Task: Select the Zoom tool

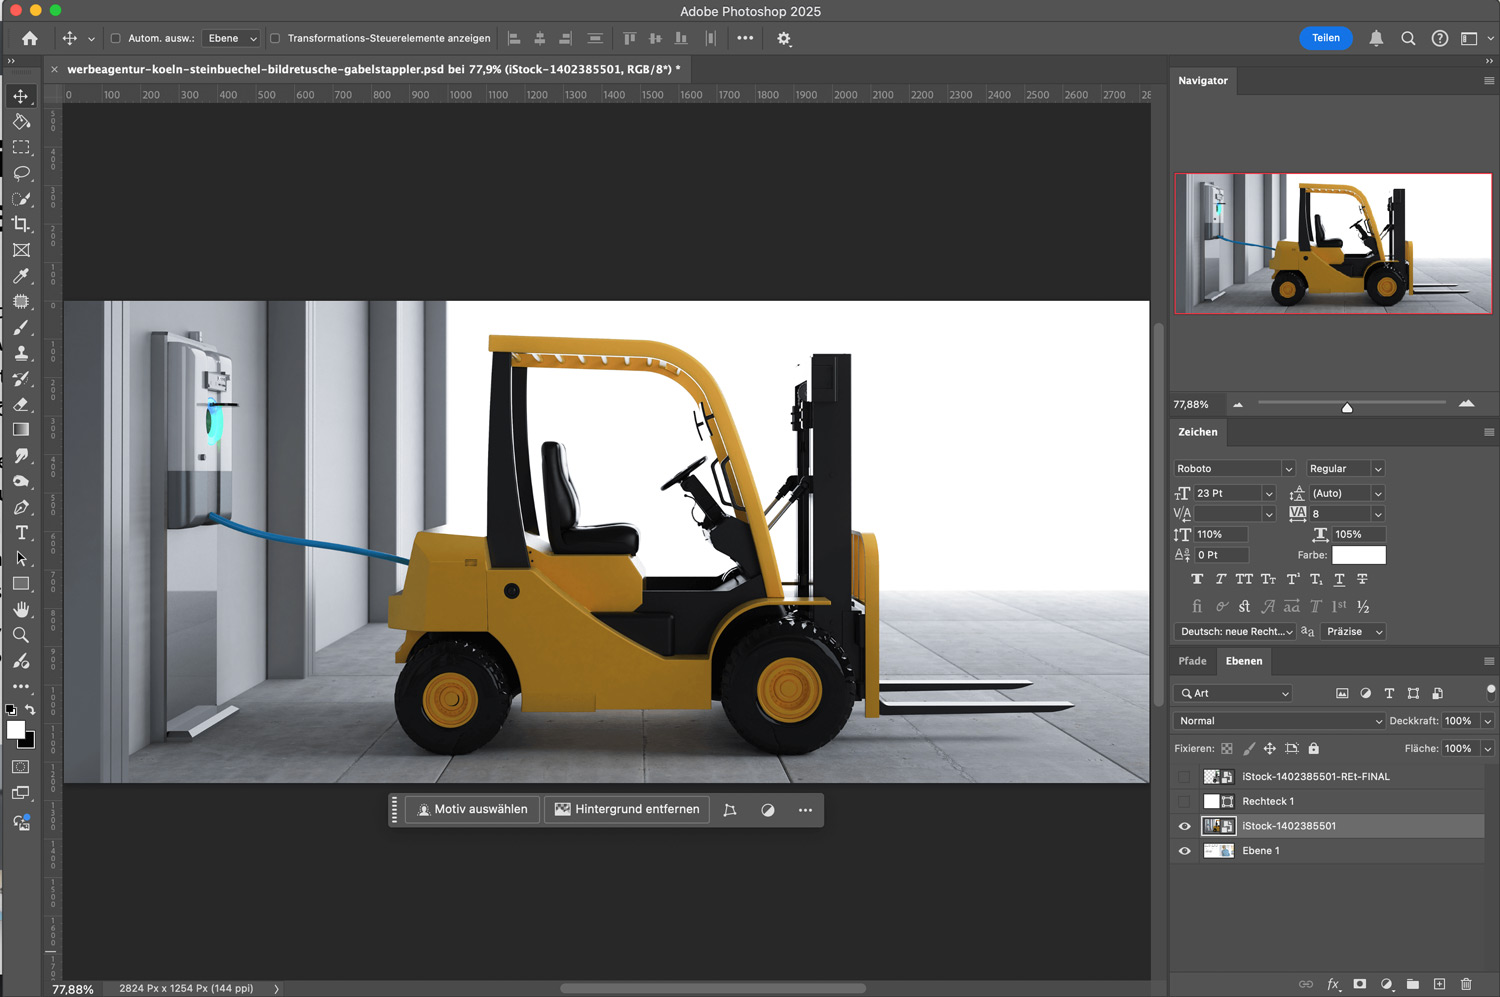Action: 21,635
